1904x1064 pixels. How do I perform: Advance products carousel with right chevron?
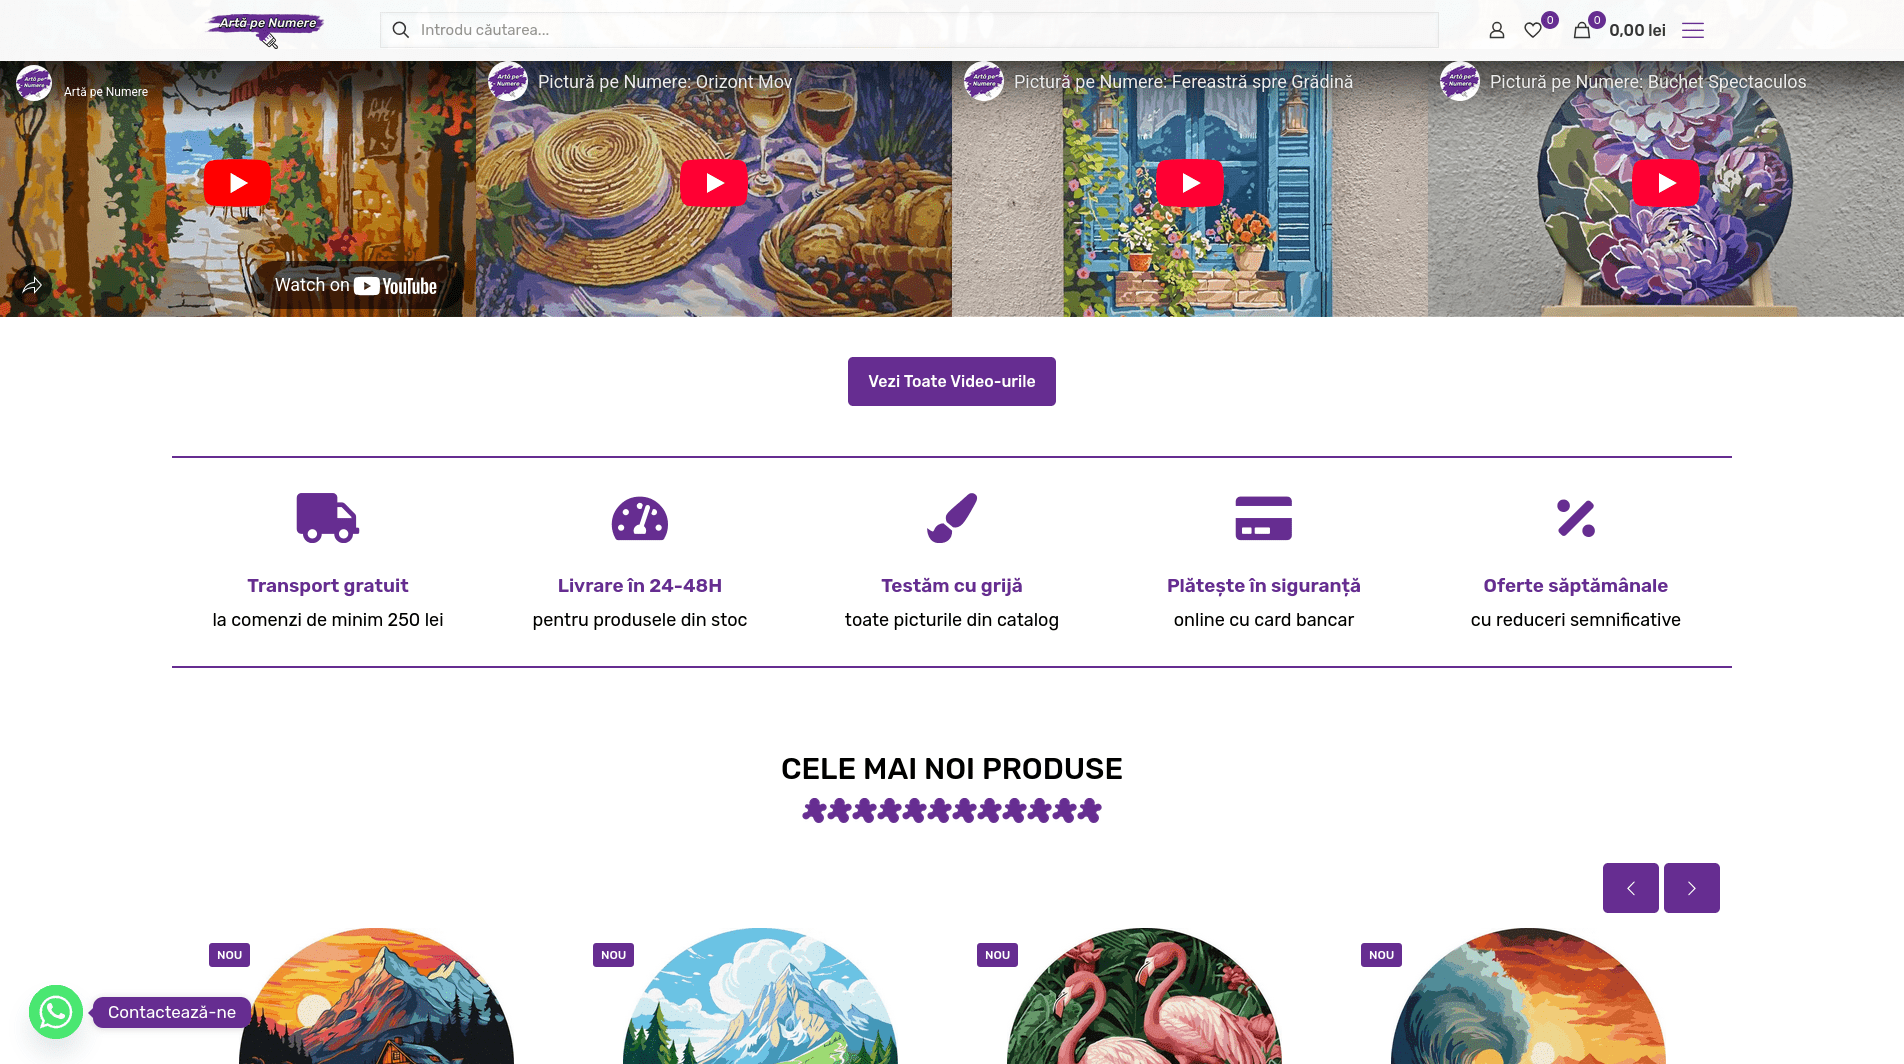click(x=1691, y=888)
